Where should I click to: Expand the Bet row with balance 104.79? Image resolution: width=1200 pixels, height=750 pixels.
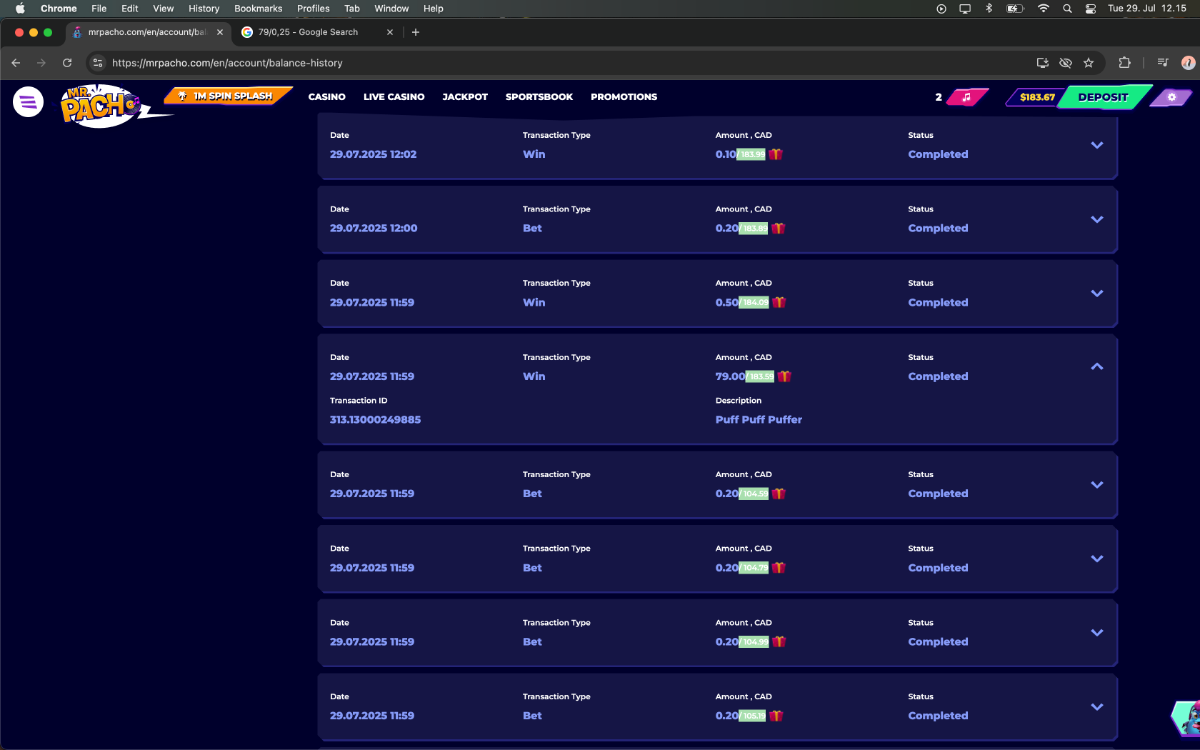(1097, 558)
